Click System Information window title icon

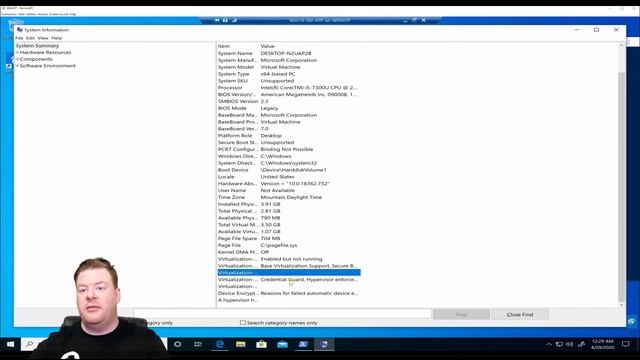click(20, 29)
